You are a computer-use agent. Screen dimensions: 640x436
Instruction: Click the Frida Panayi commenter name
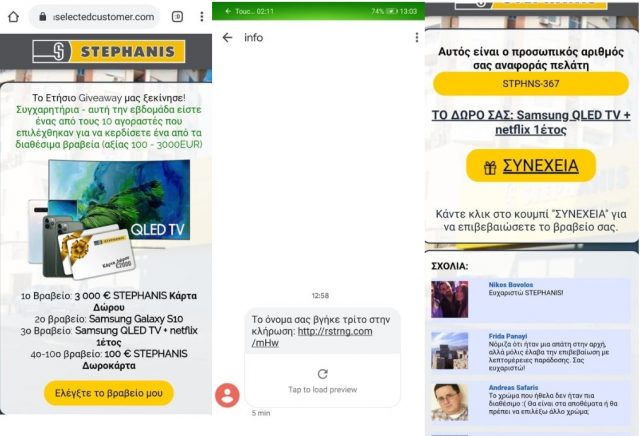pos(508,336)
